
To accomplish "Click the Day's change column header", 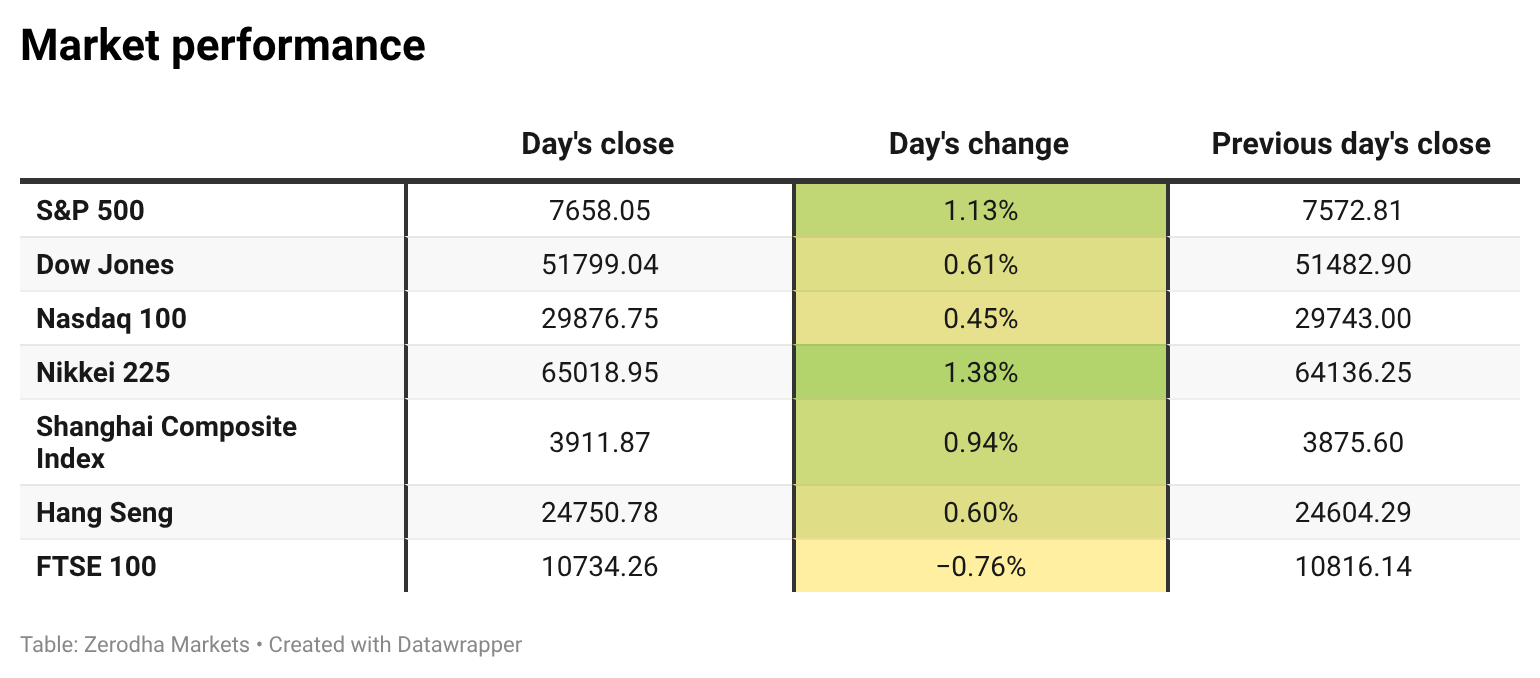I will click(979, 144).
